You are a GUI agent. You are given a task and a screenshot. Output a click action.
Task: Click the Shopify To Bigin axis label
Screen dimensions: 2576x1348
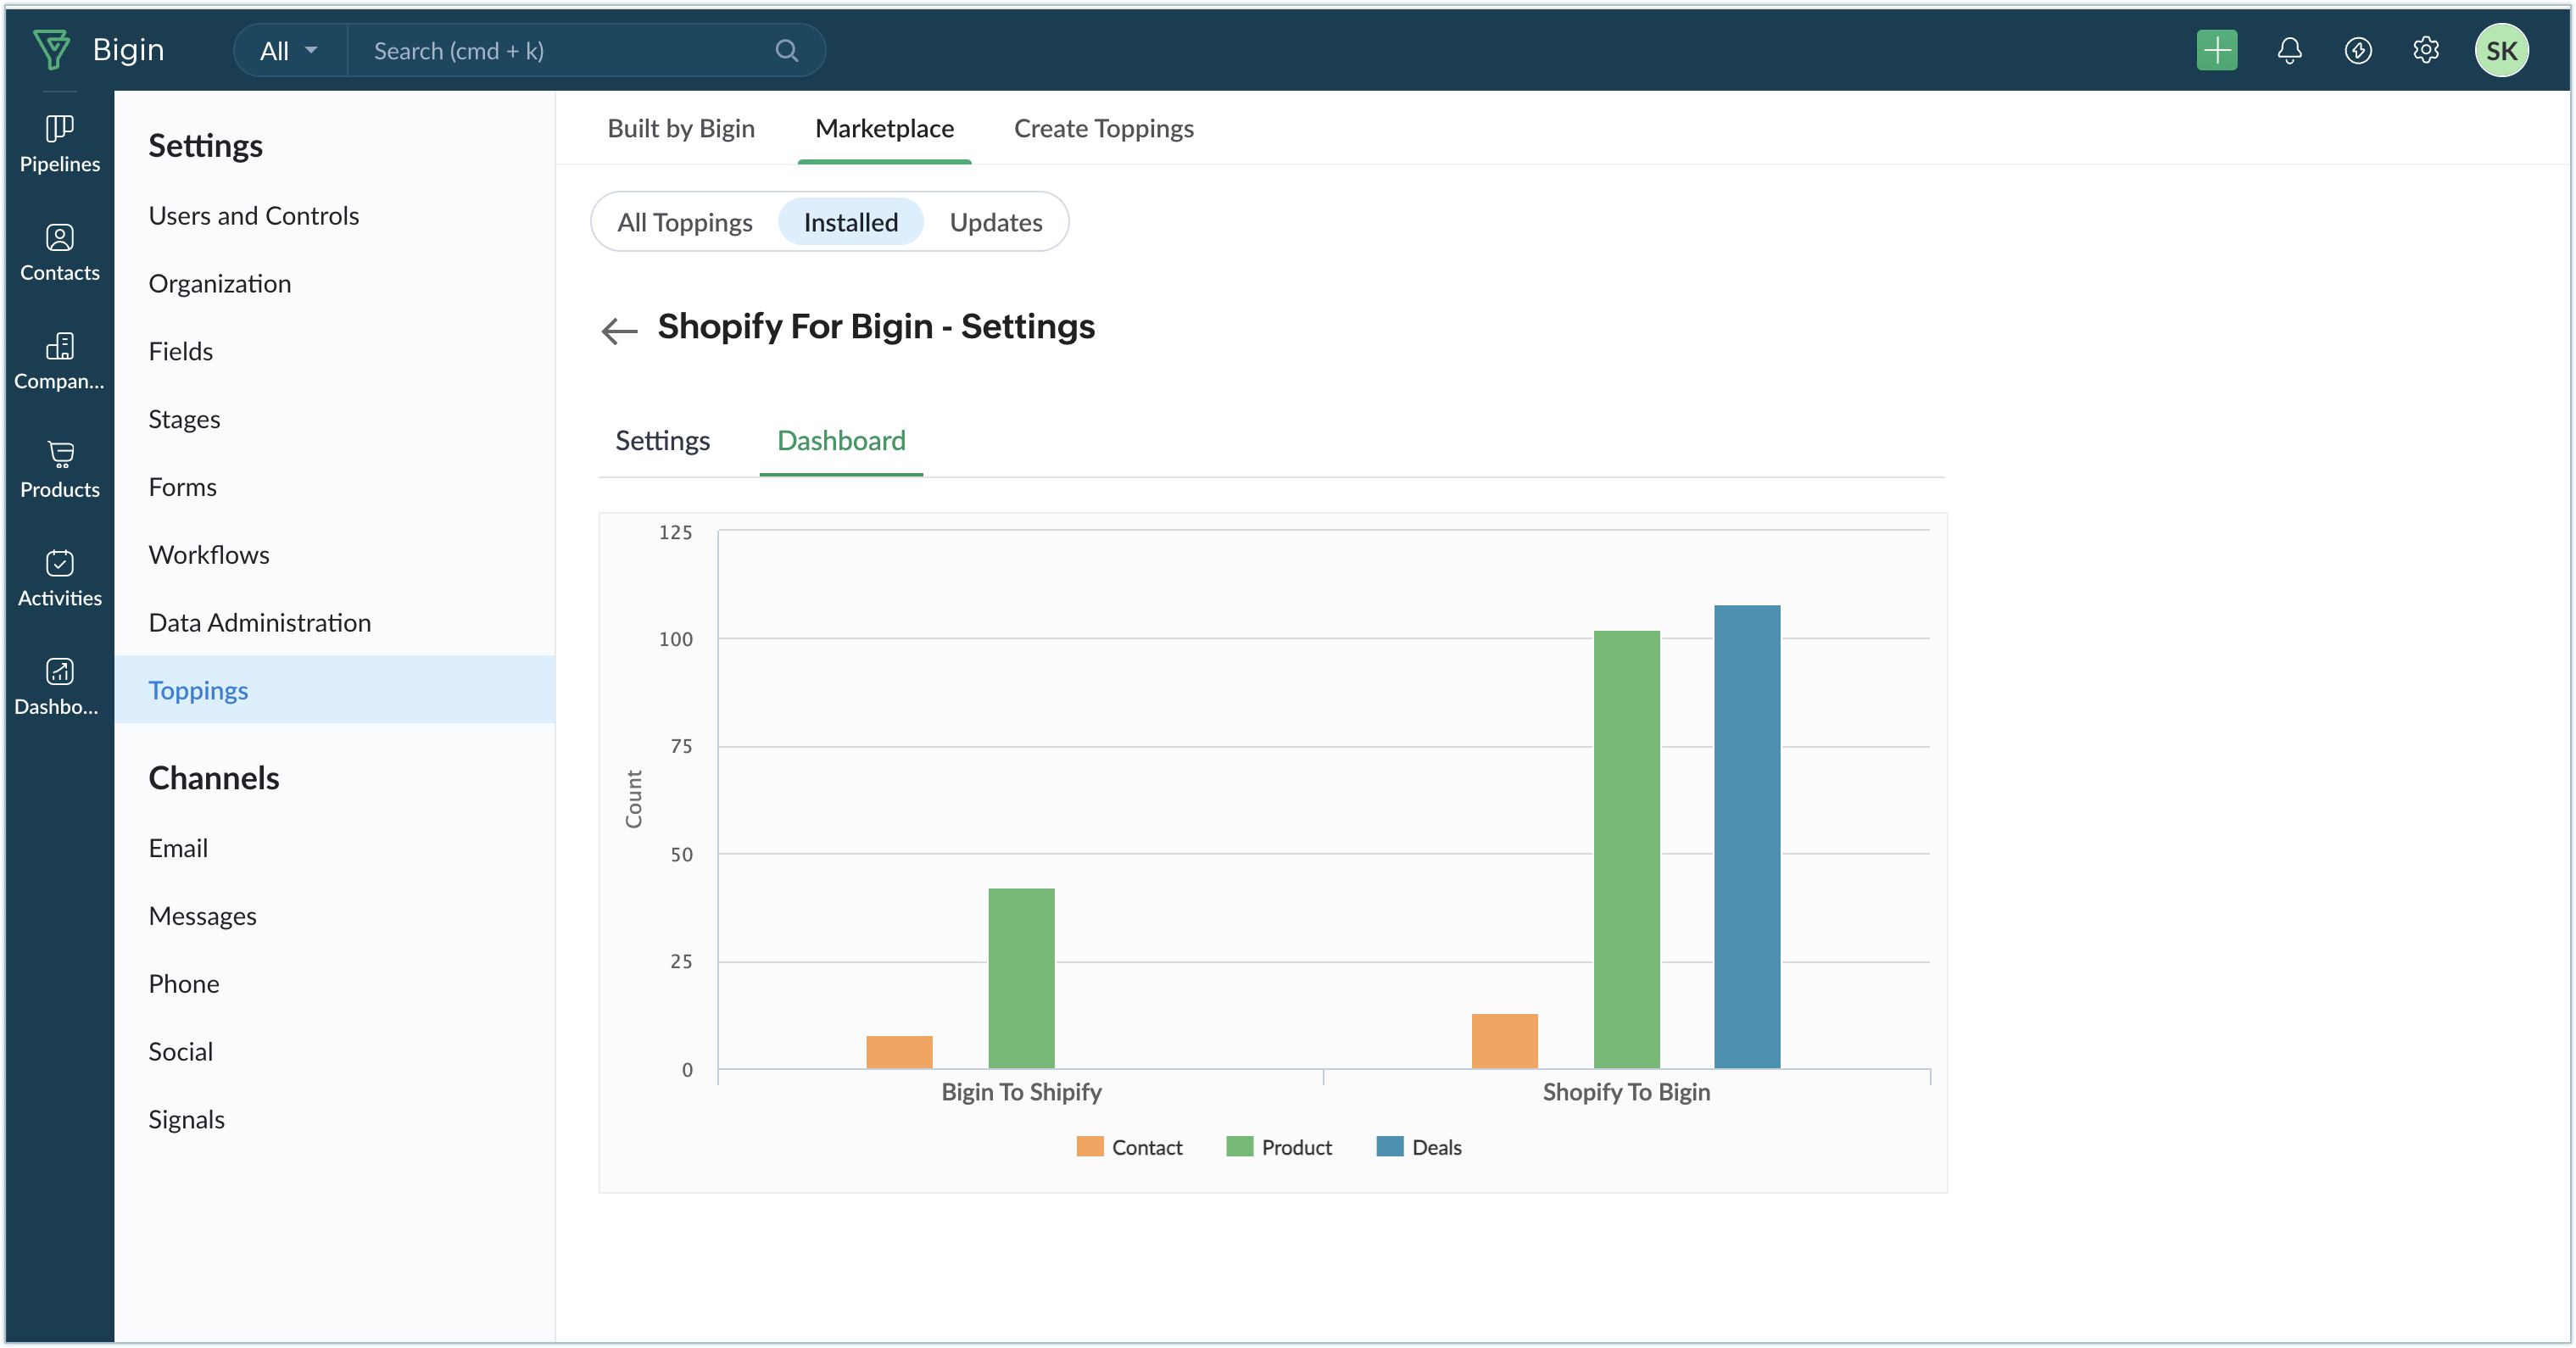point(1626,1092)
